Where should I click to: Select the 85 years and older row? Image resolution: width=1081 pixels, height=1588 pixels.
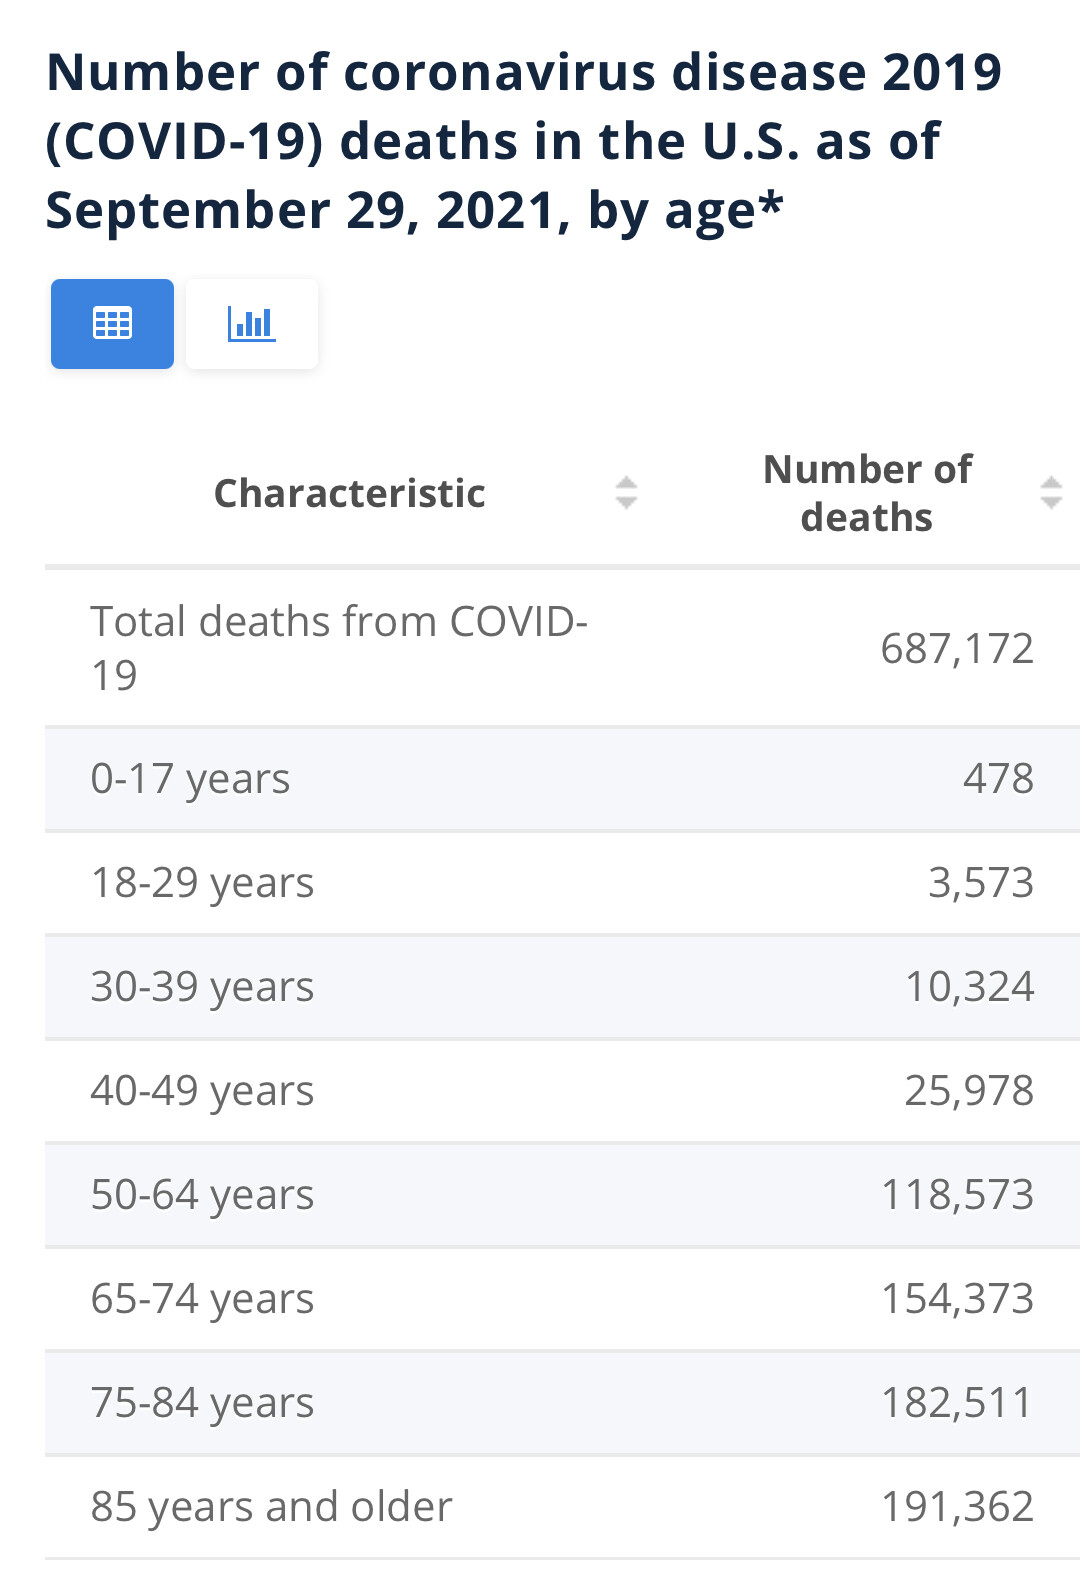(x=562, y=1507)
